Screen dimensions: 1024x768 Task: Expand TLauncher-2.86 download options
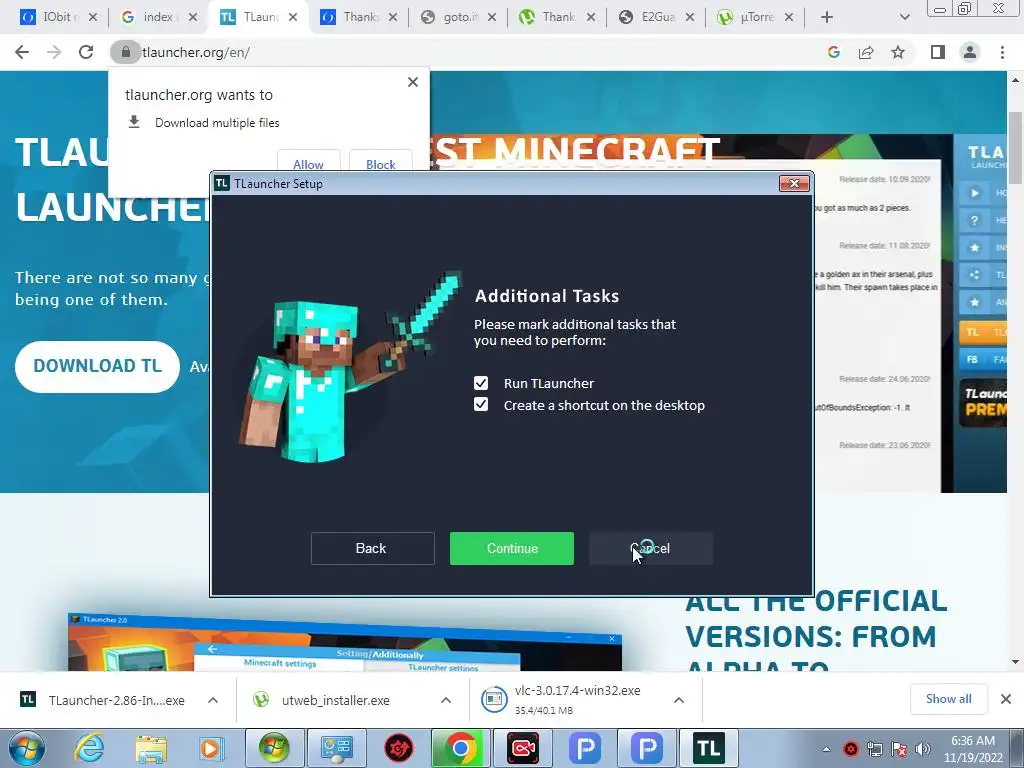pyautogui.click(x=213, y=700)
